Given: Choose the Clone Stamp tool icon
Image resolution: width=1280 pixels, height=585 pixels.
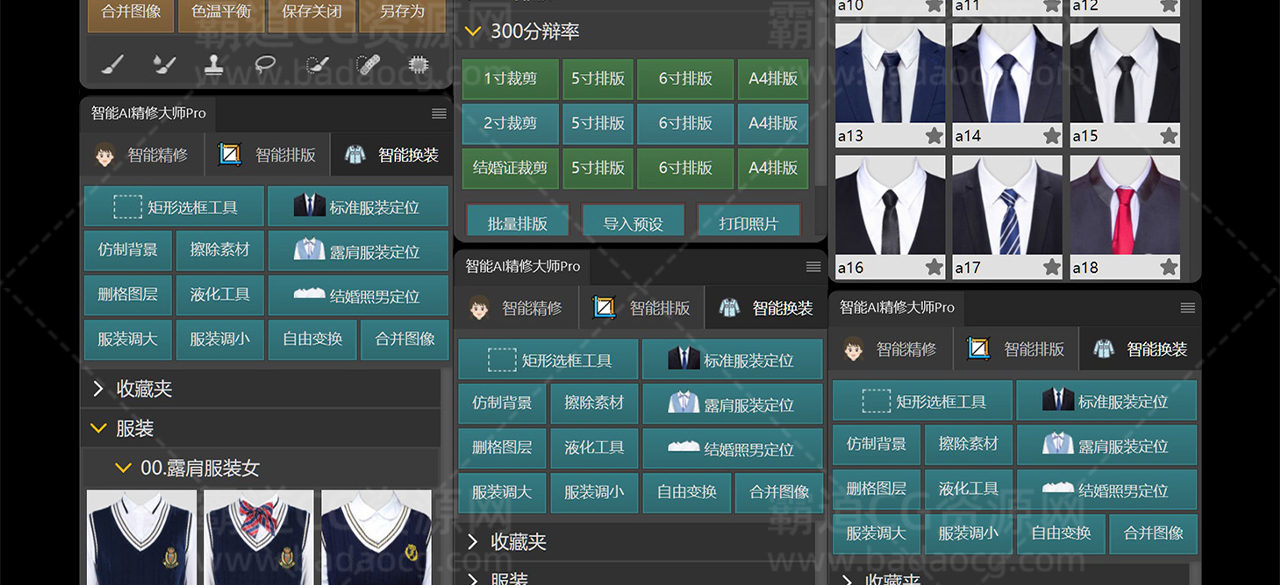Looking at the screenshot, I should coord(214,65).
